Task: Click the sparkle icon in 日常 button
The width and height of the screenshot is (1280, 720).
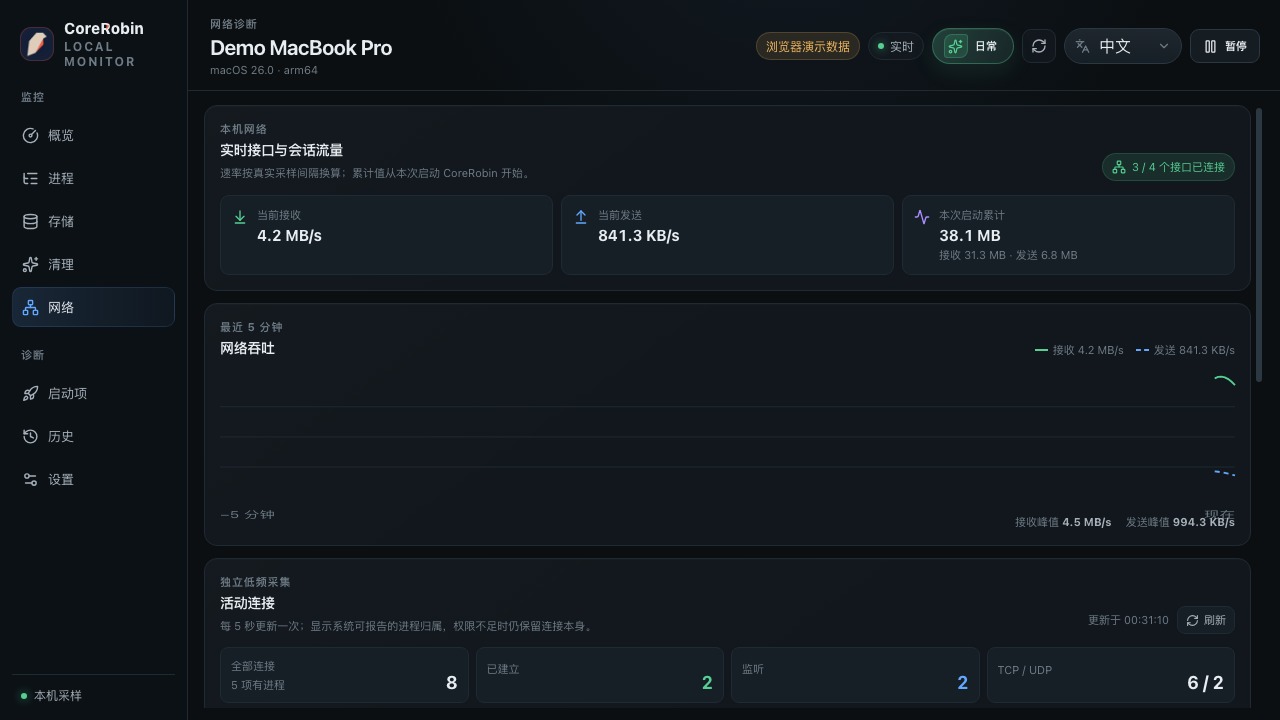Action: [955, 46]
